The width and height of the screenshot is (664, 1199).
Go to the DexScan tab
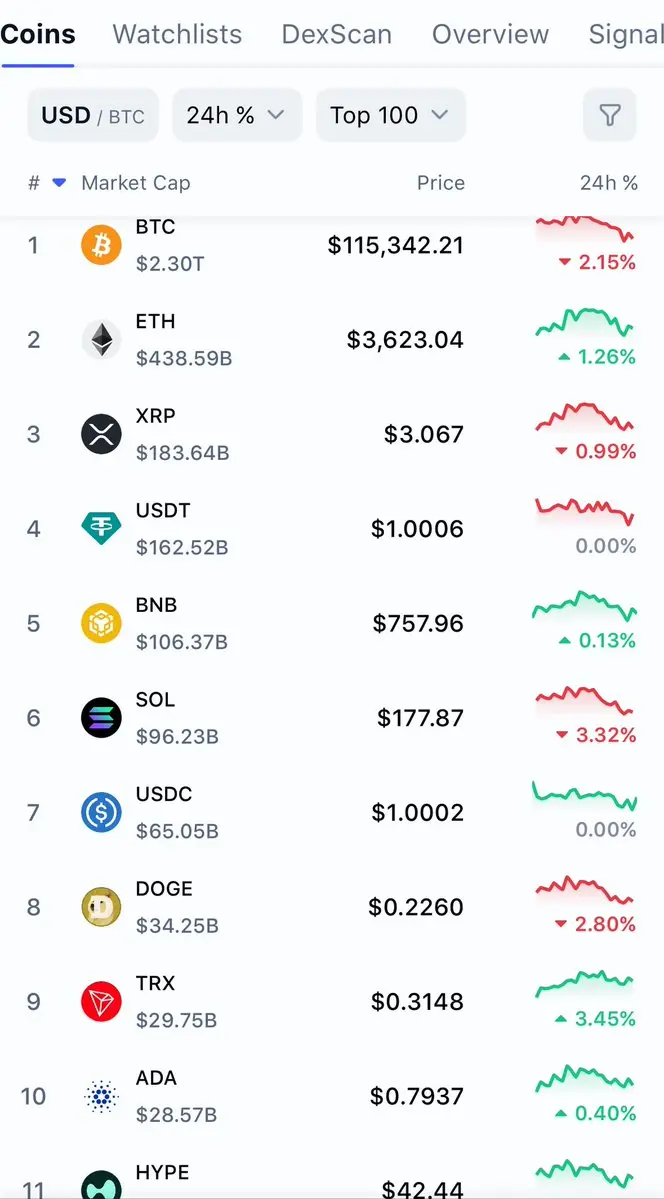337,34
